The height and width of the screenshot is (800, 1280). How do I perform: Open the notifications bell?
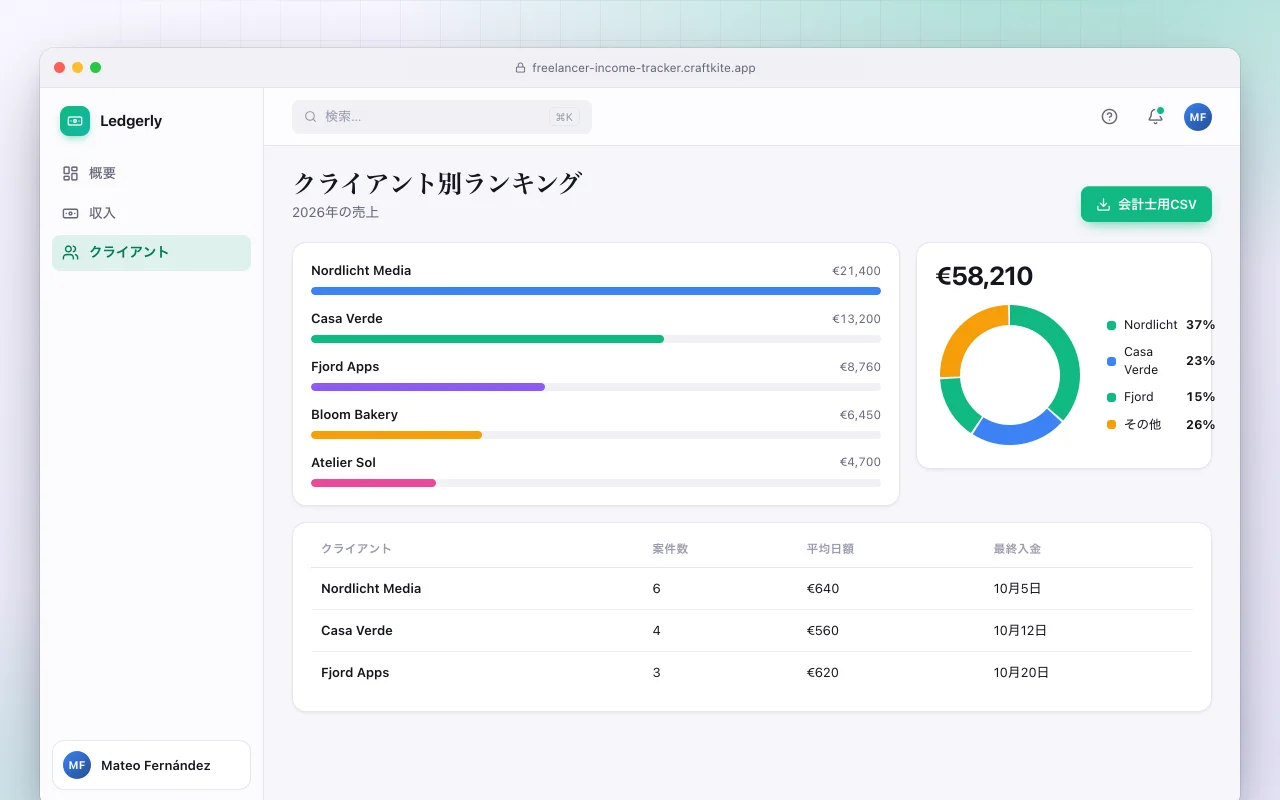click(1155, 117)
